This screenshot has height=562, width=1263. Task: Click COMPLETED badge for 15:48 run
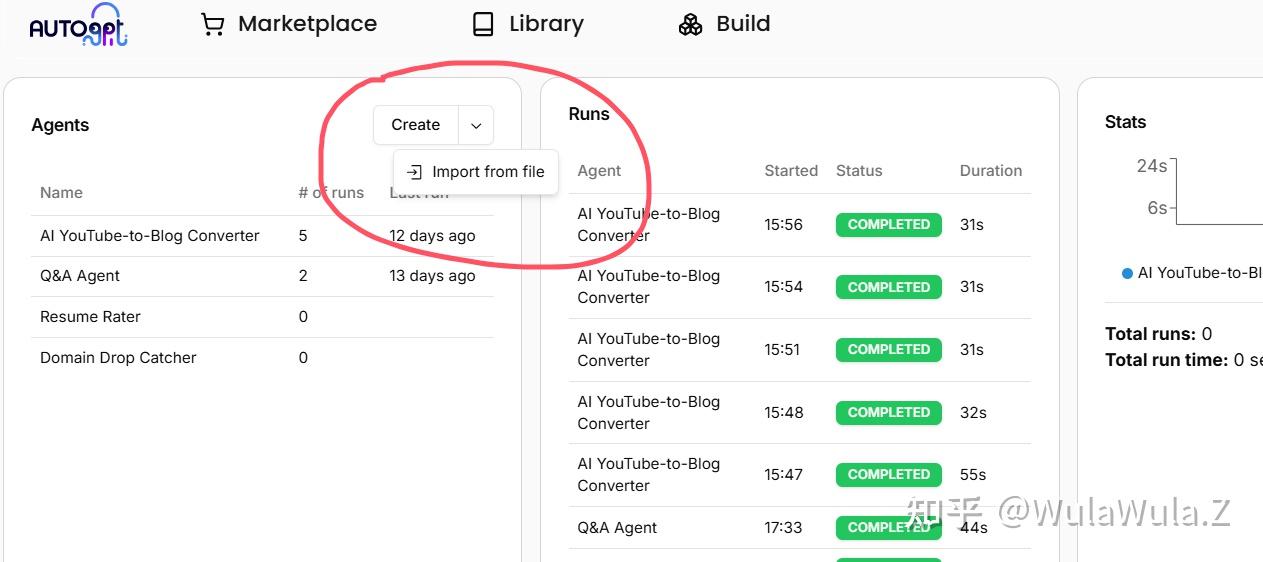[x=888, y=412]
